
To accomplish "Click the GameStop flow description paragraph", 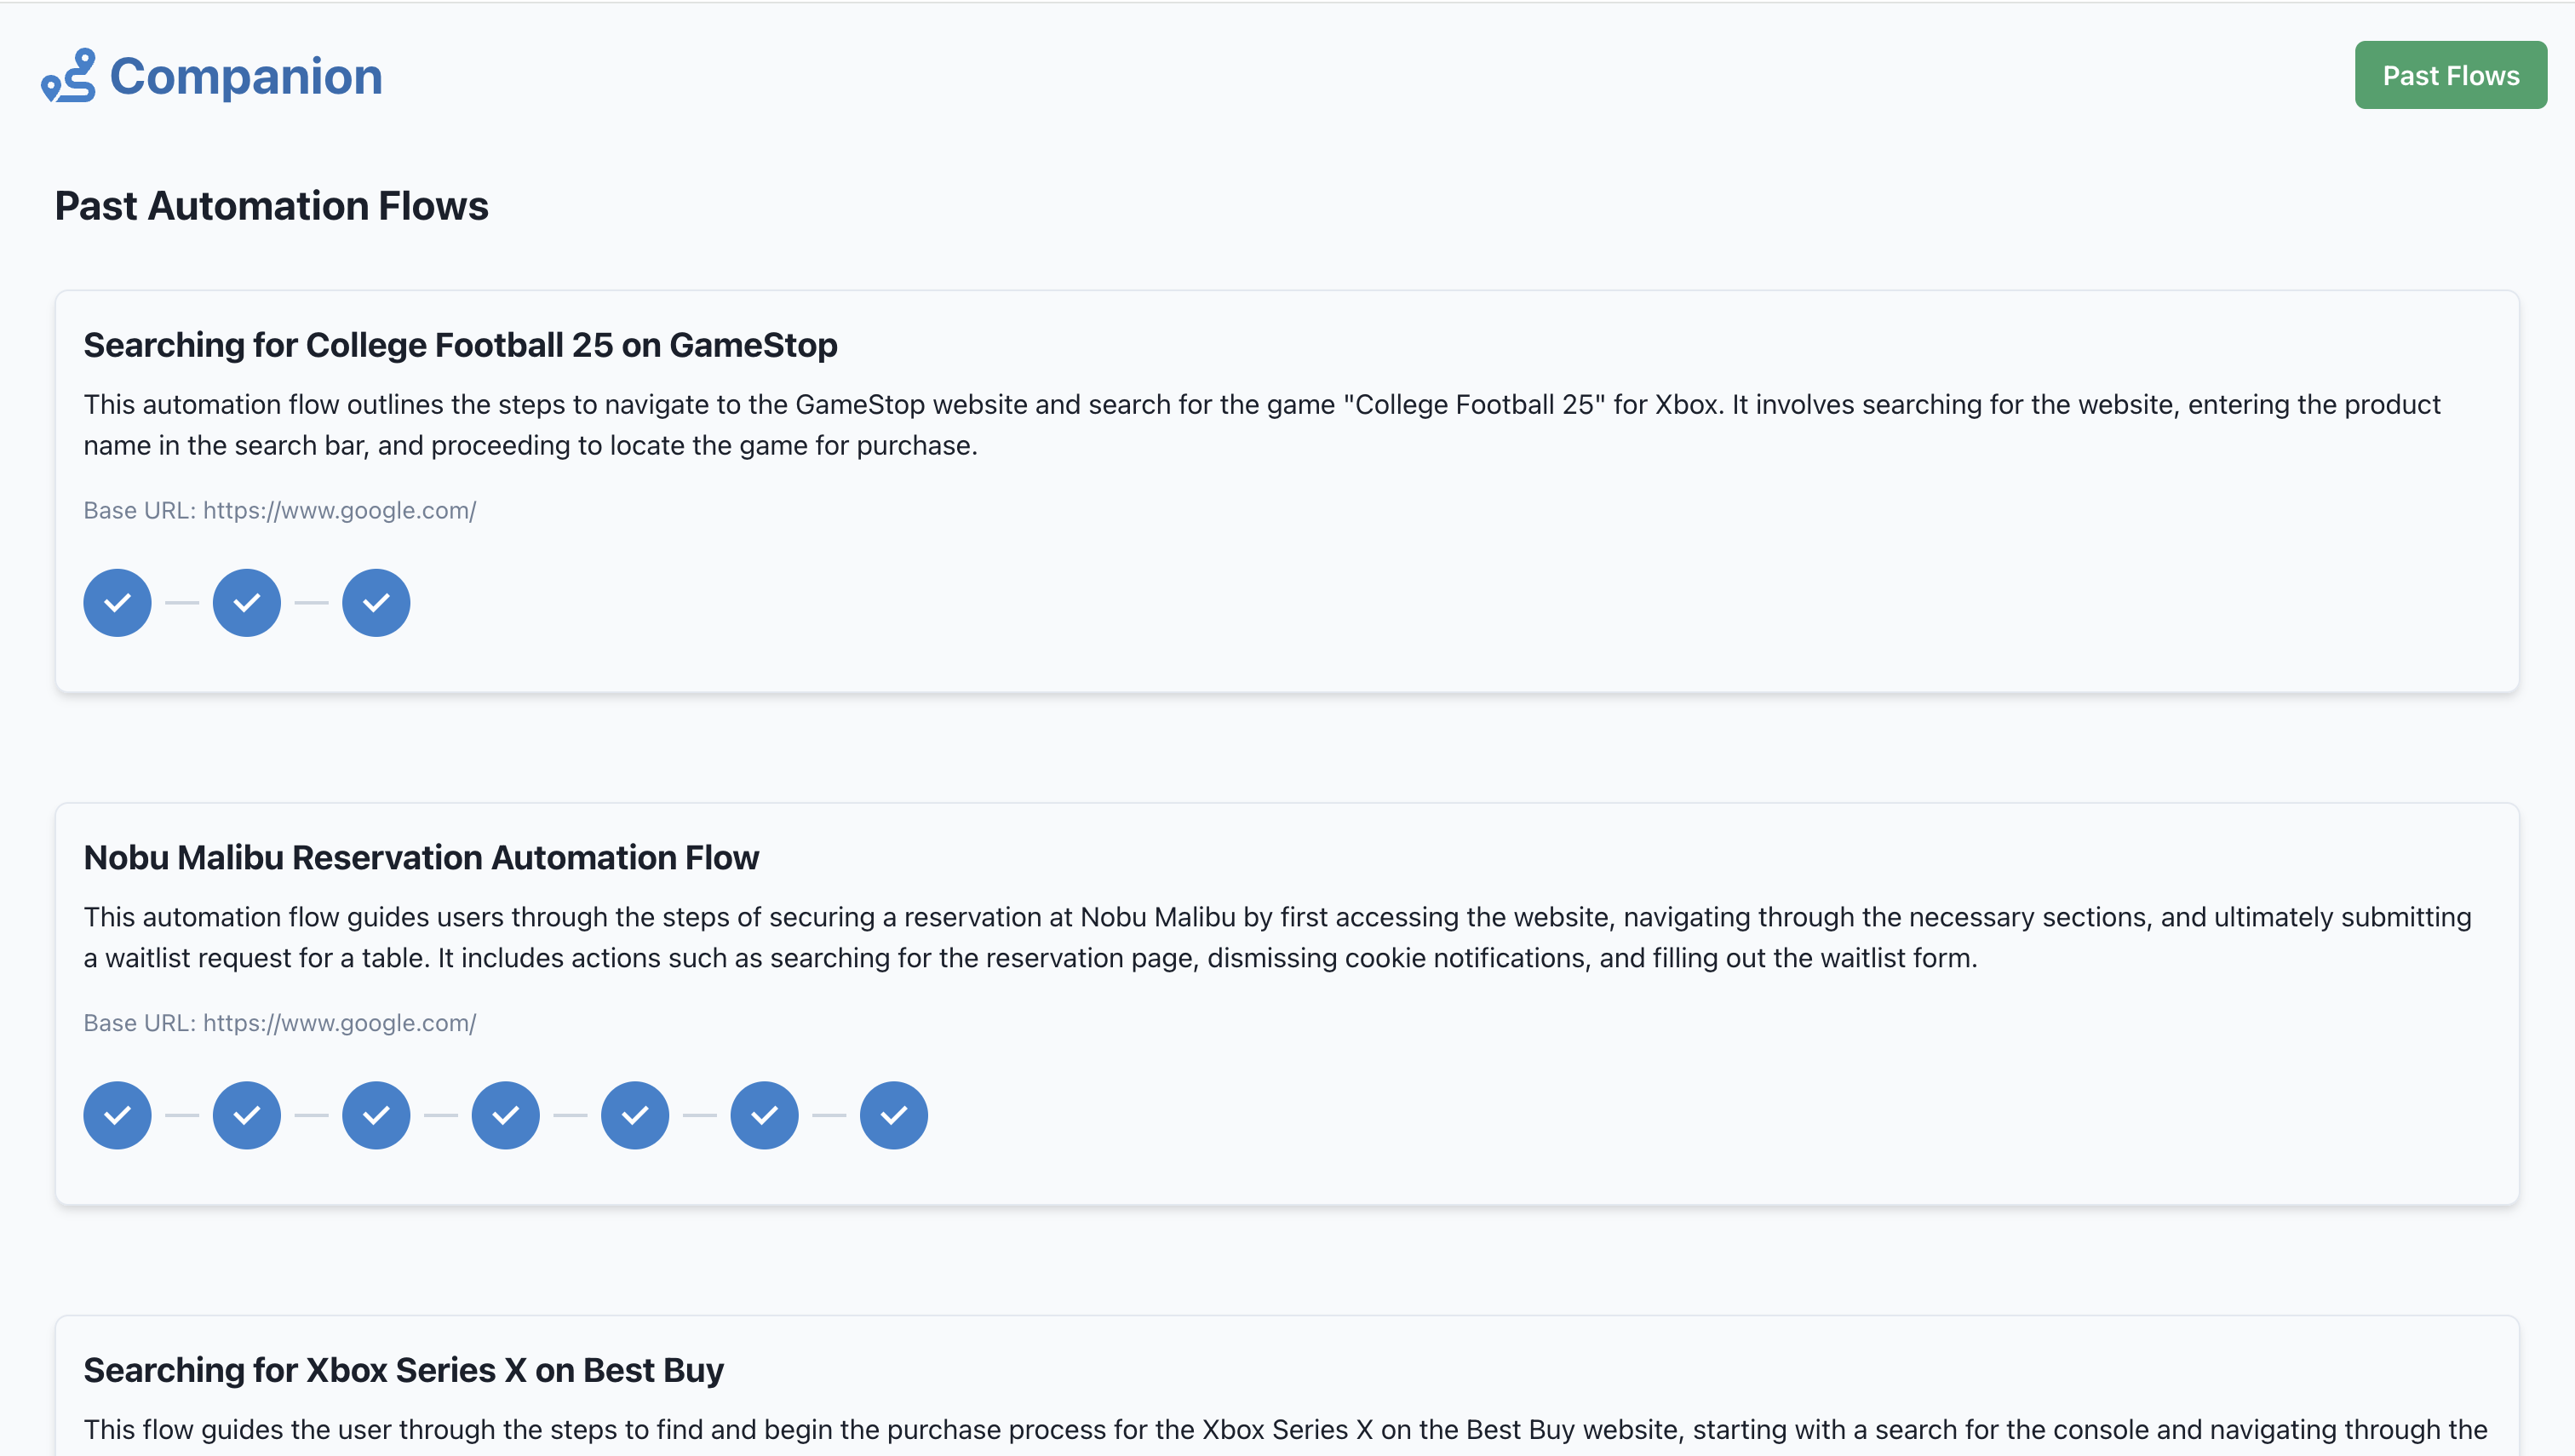I will 1260,425.
